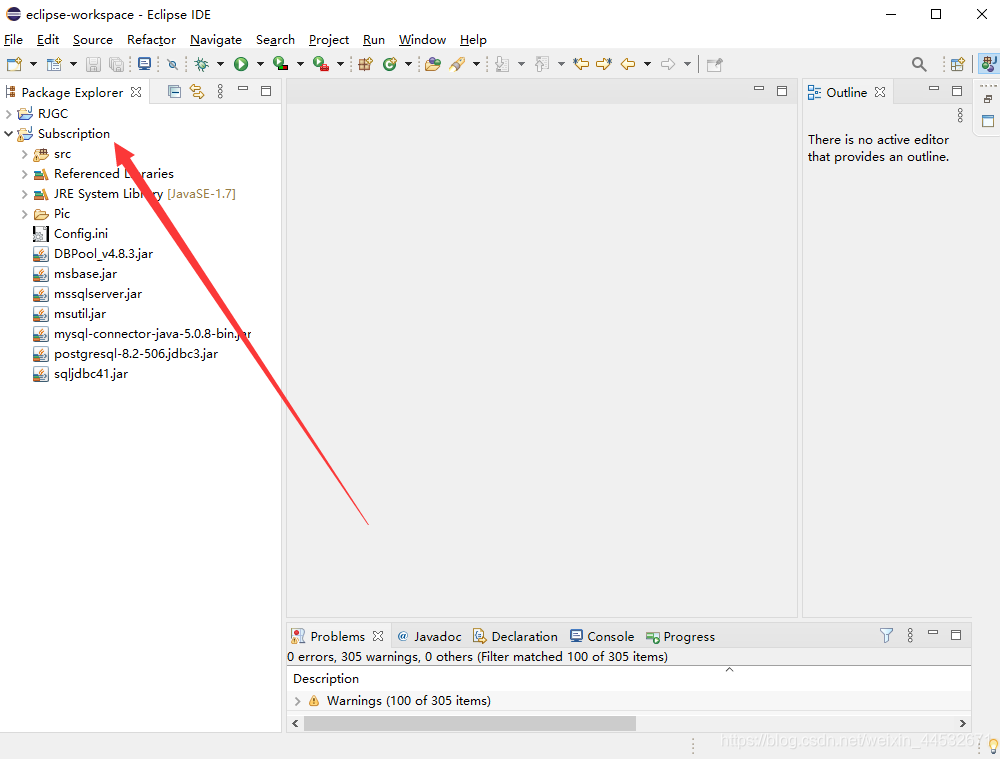Open the External Tools dropdown arrow

tap(340, 64)
